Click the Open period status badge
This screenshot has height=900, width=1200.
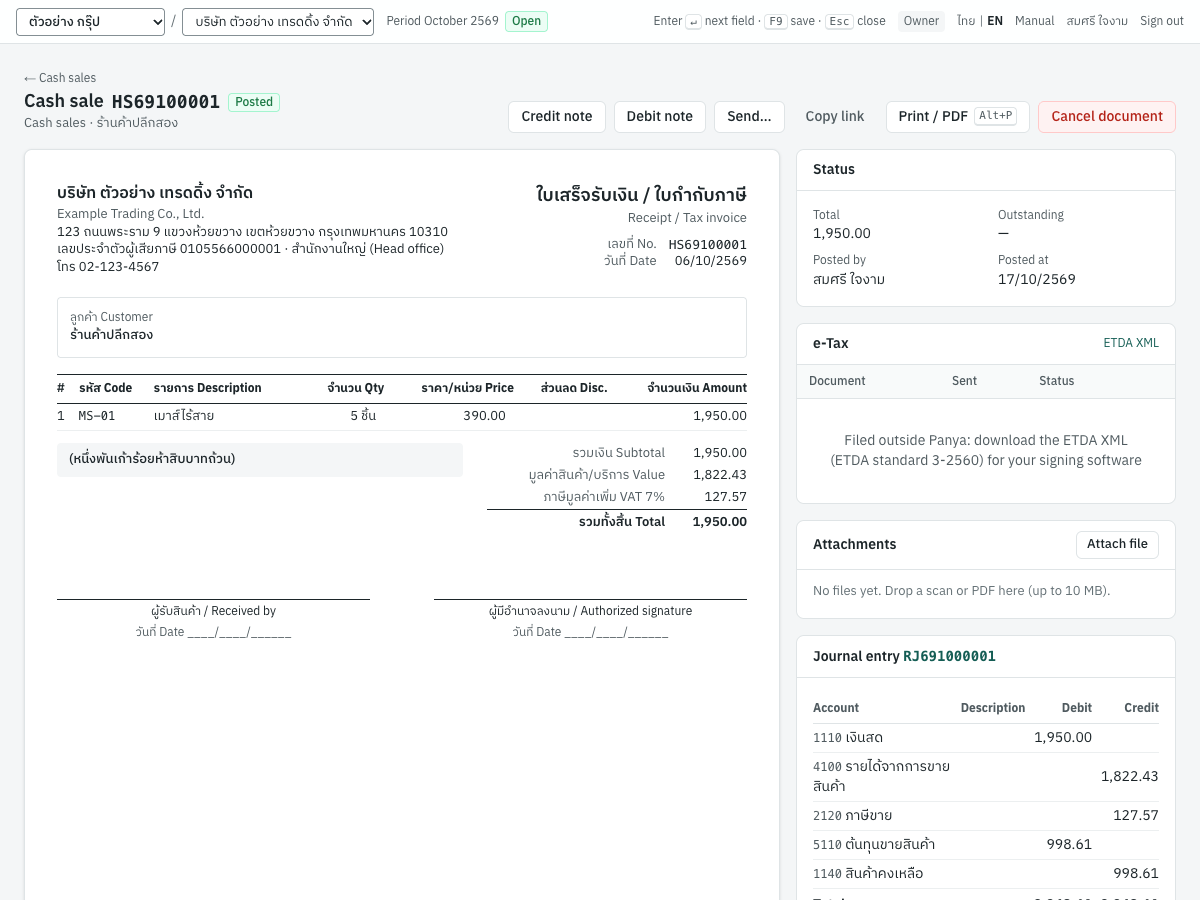(526, 21)
